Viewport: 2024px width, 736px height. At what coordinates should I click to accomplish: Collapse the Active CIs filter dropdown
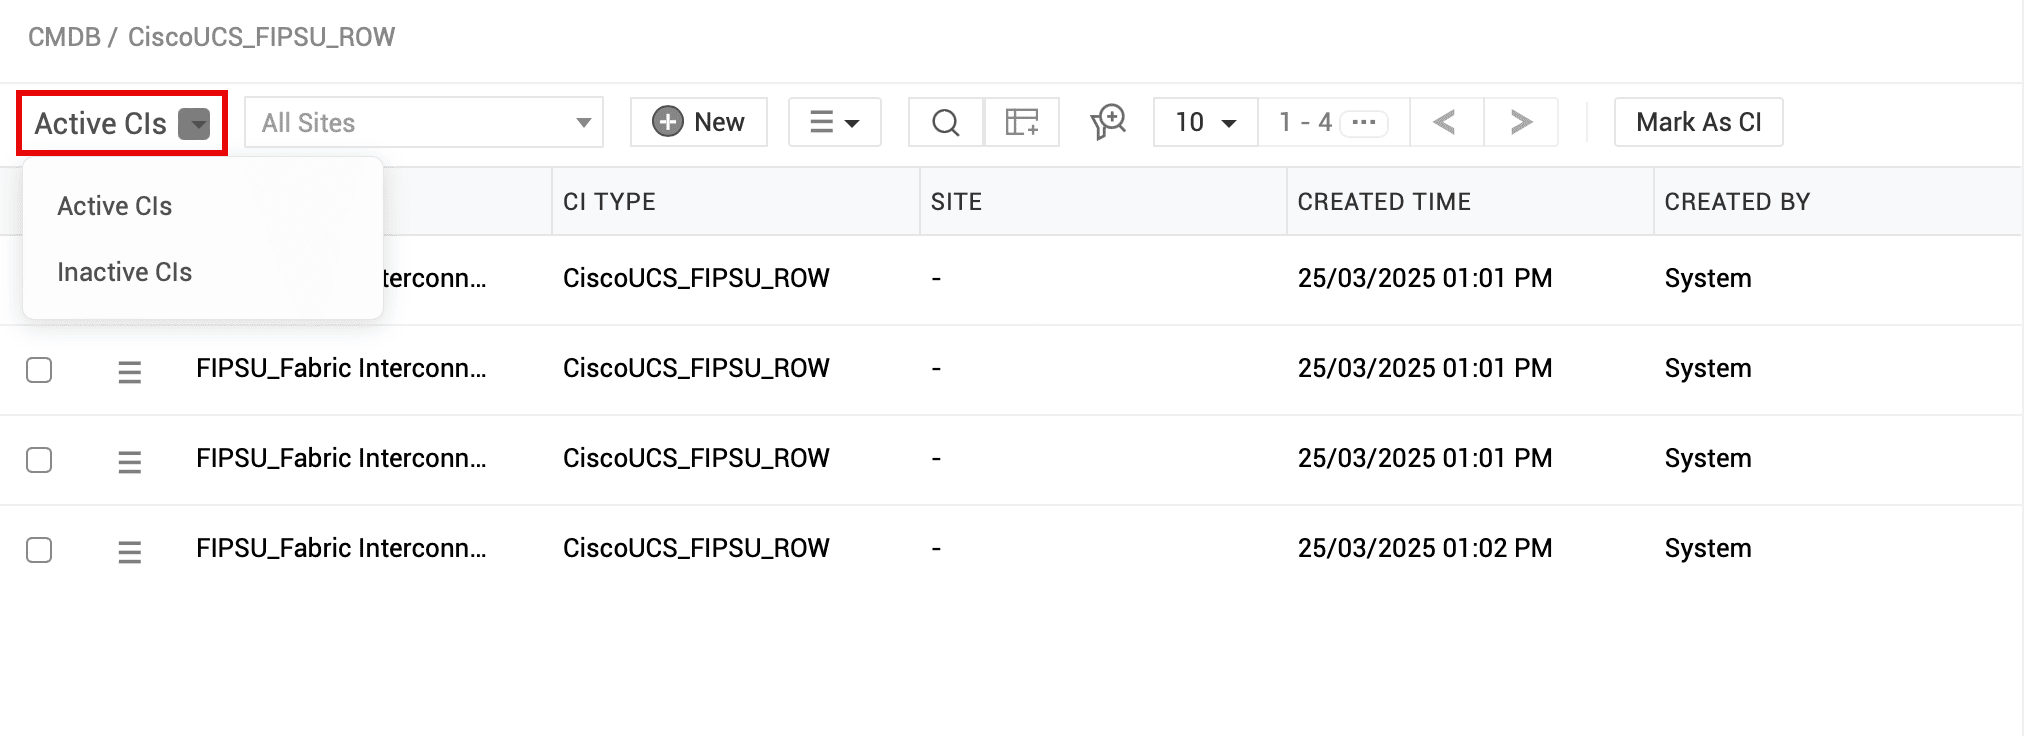pyautogui.click(x=194, y=124)
